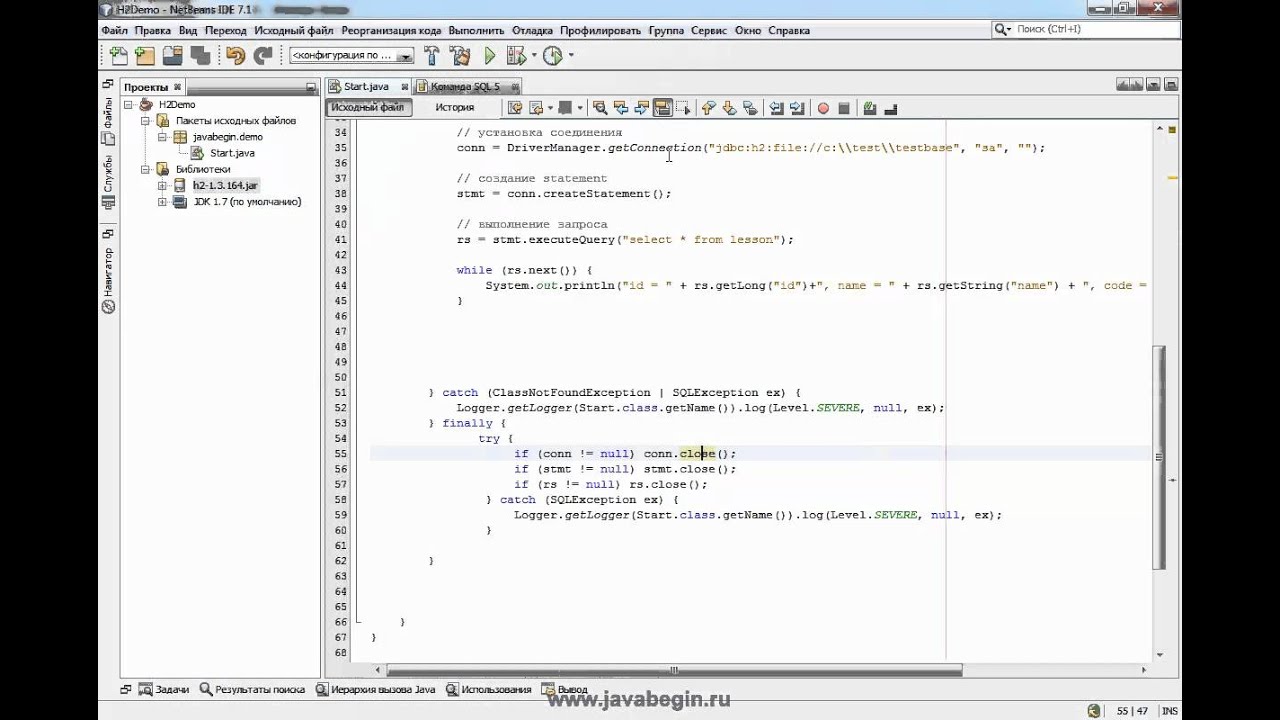The width and height of the screenshot is (1280, 720).
Task: Click Shift Line Right icon
Action: [797, 108]
